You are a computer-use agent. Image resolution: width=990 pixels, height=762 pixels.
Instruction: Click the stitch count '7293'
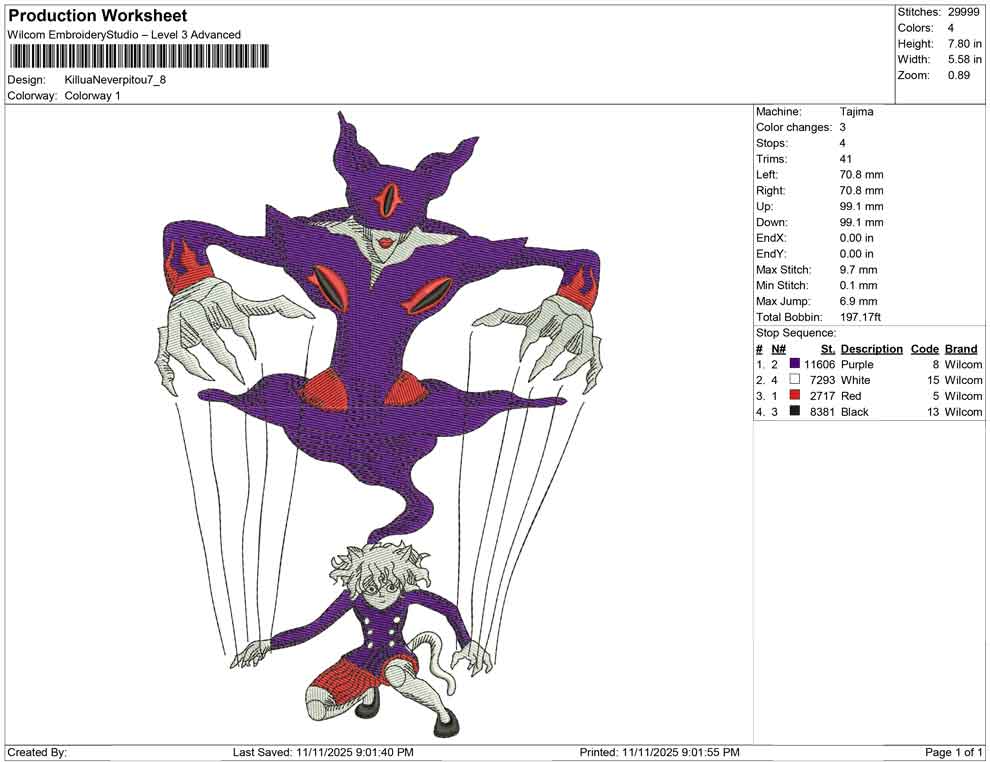coord(823,380)
